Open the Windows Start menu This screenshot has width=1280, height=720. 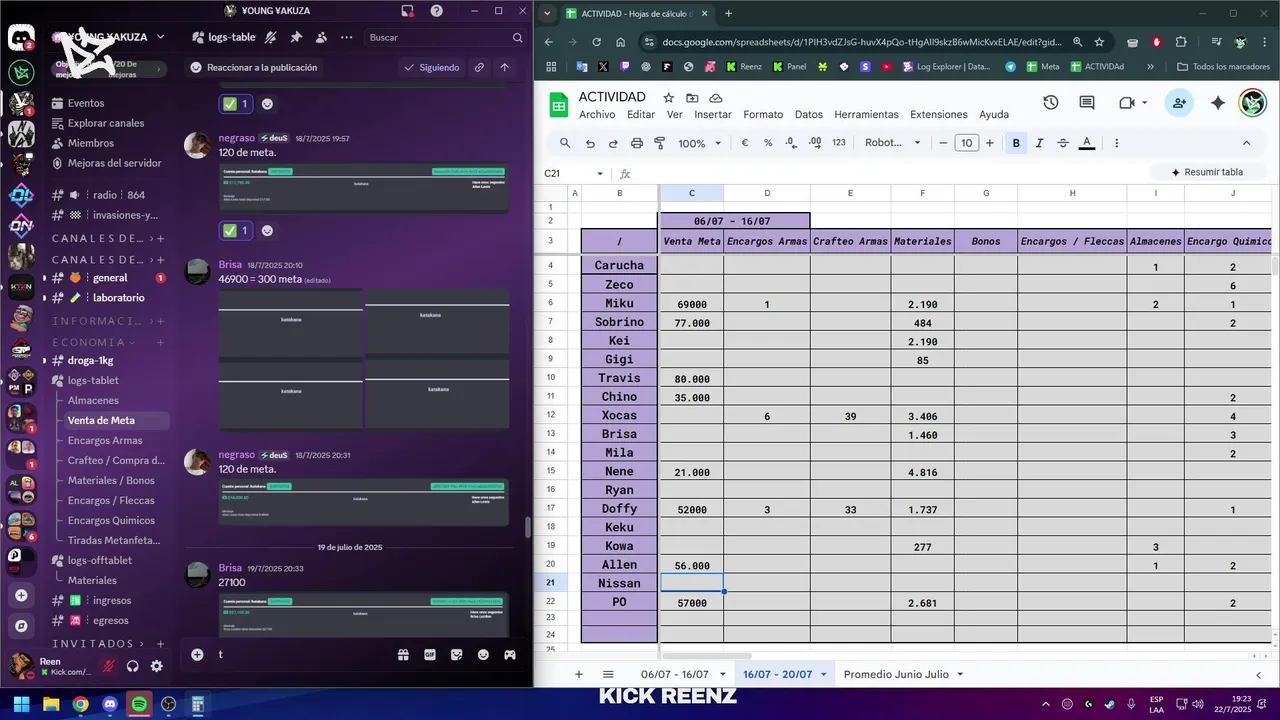coord(21,704)
